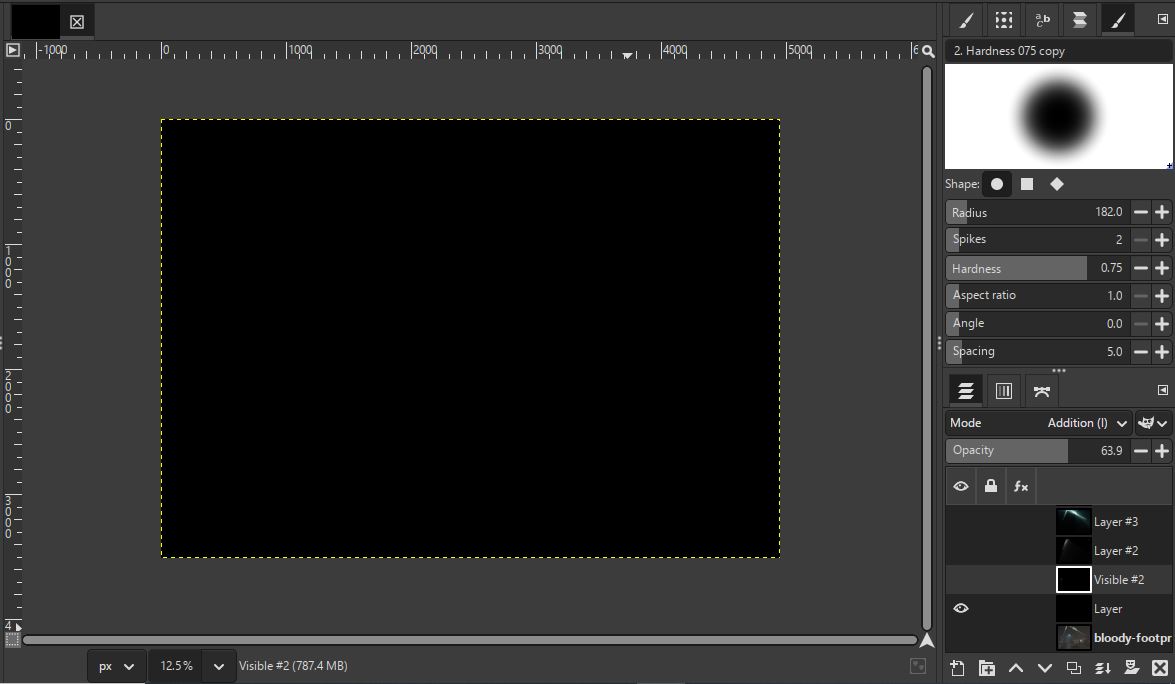The image size is (1175, 684).
Task: Select the active Brush Editor tab
Action: tap(1117, 20)
